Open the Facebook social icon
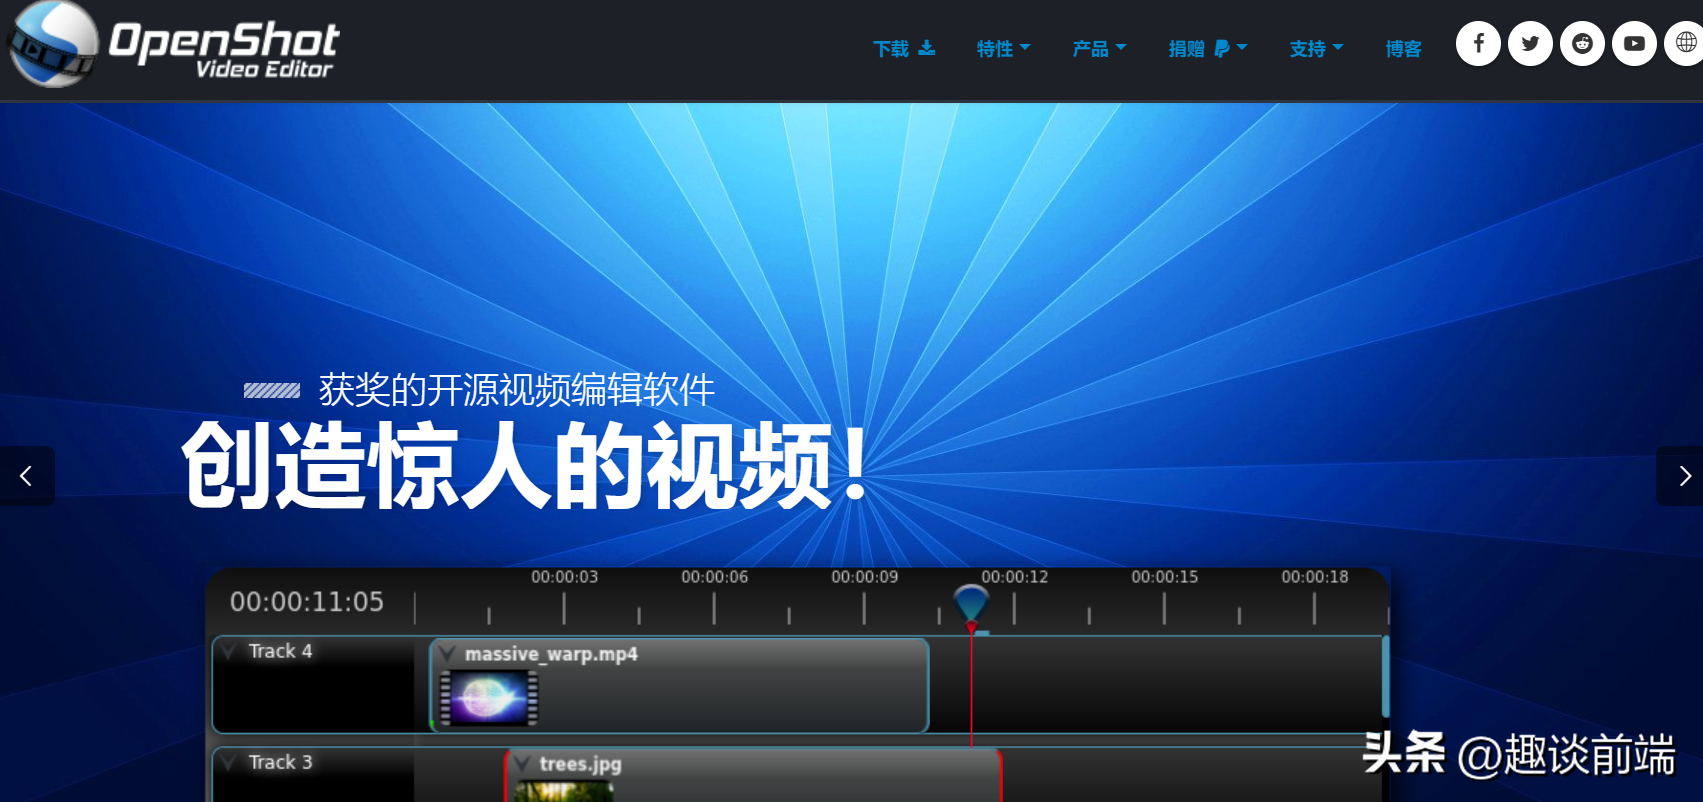Viewport: 1703px width, 802px height. click(1478, 43)
